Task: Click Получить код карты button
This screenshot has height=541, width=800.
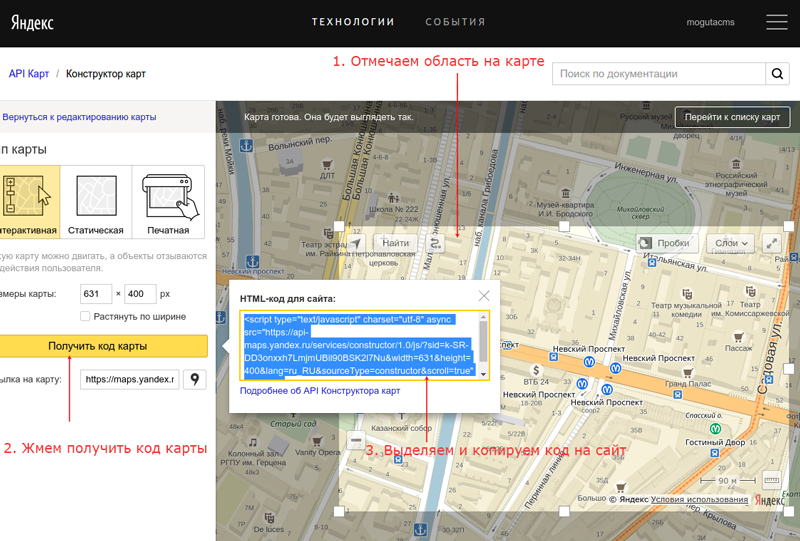Action: point(98,346)
